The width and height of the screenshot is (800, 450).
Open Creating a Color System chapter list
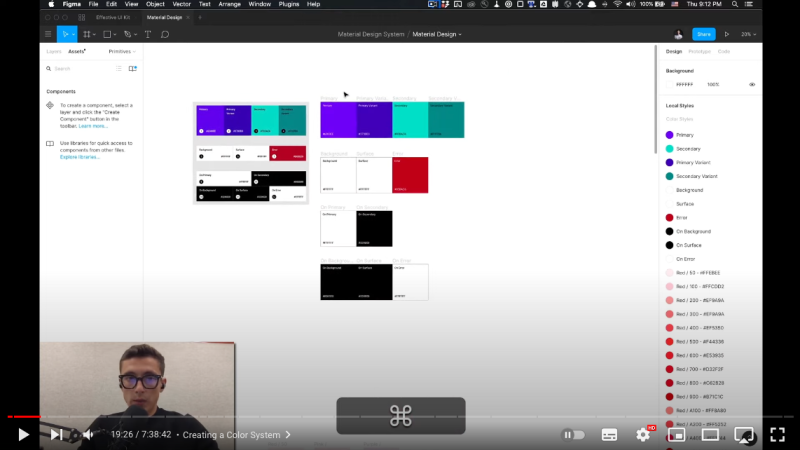coord(236,435)
